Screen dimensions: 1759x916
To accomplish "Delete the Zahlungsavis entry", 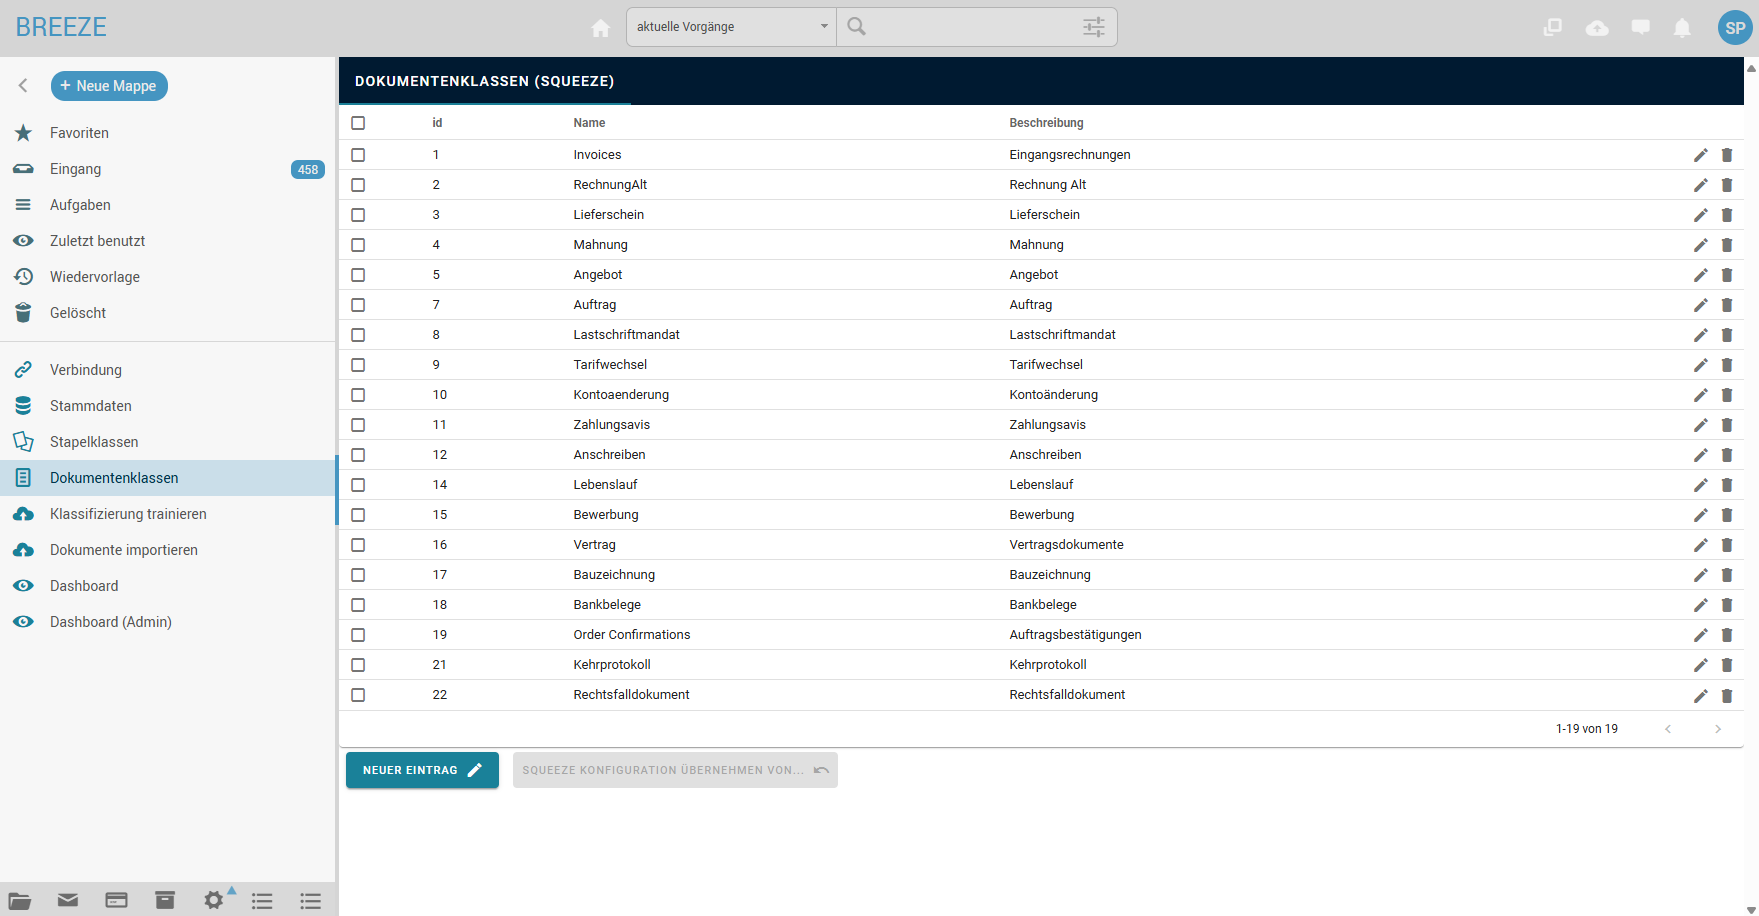I will click(x=1727, y=425).
